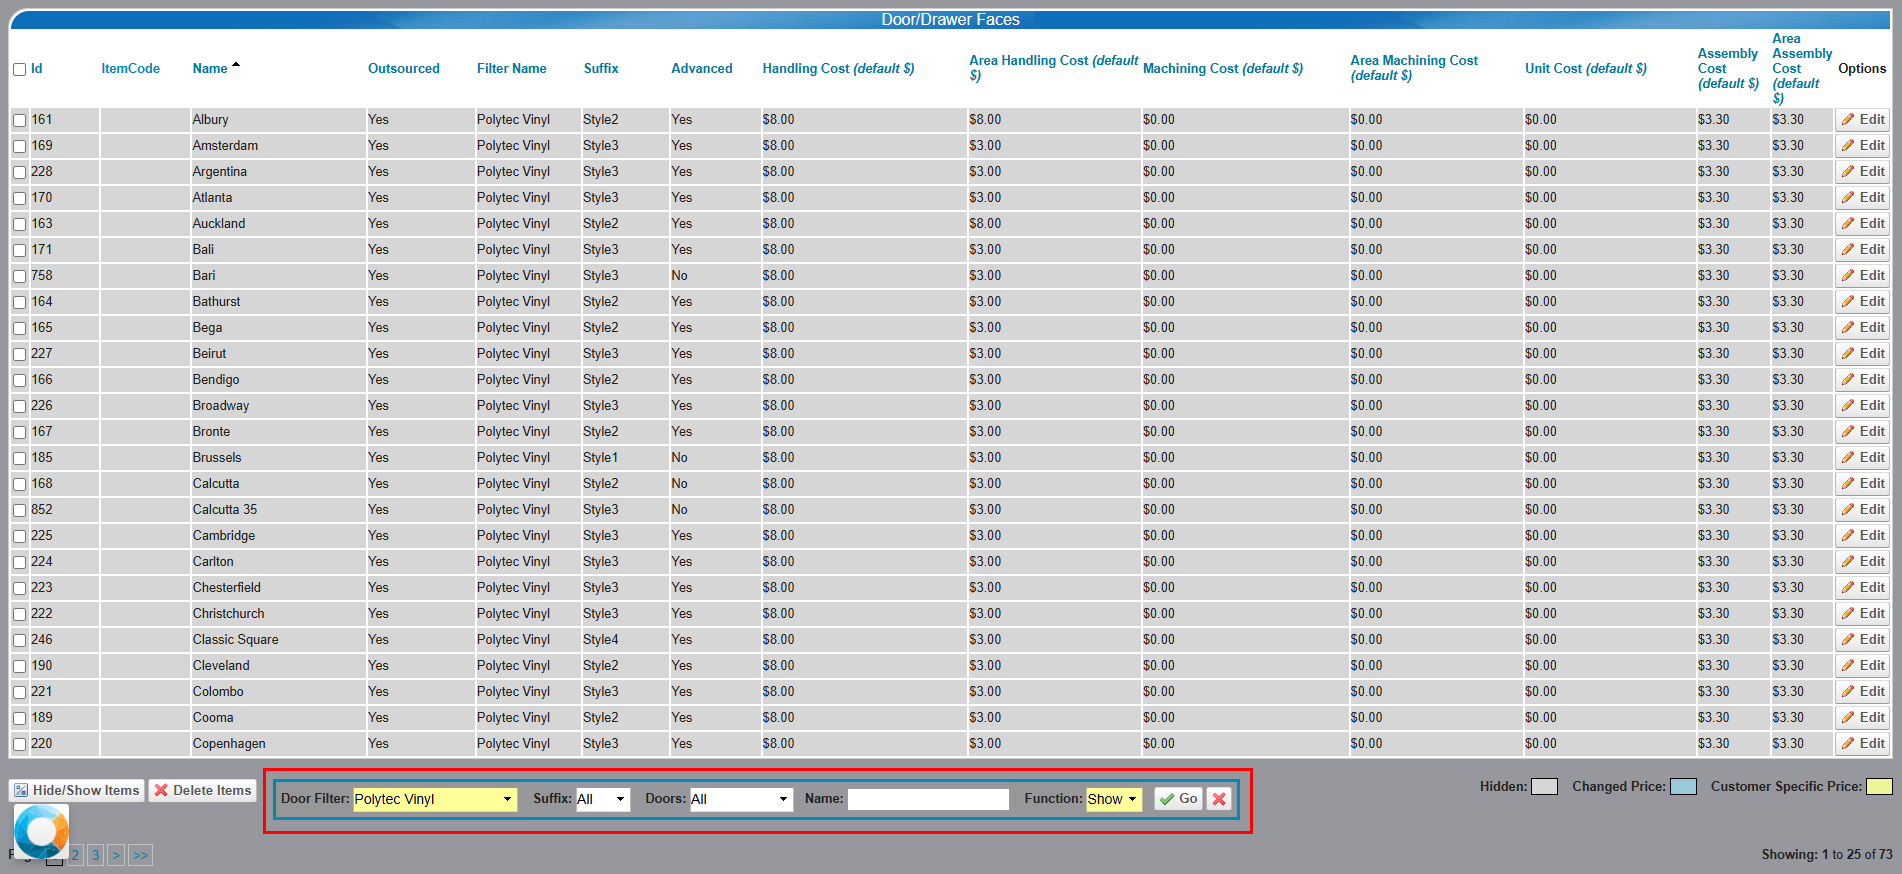Check the checkbox for row Id 166
1902x874 pixels.
coord(19,380)
